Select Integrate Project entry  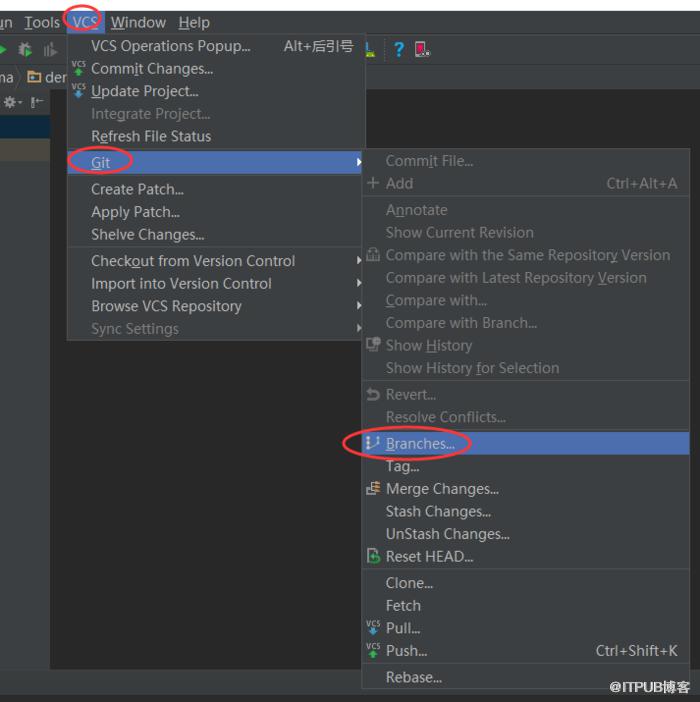216,114
